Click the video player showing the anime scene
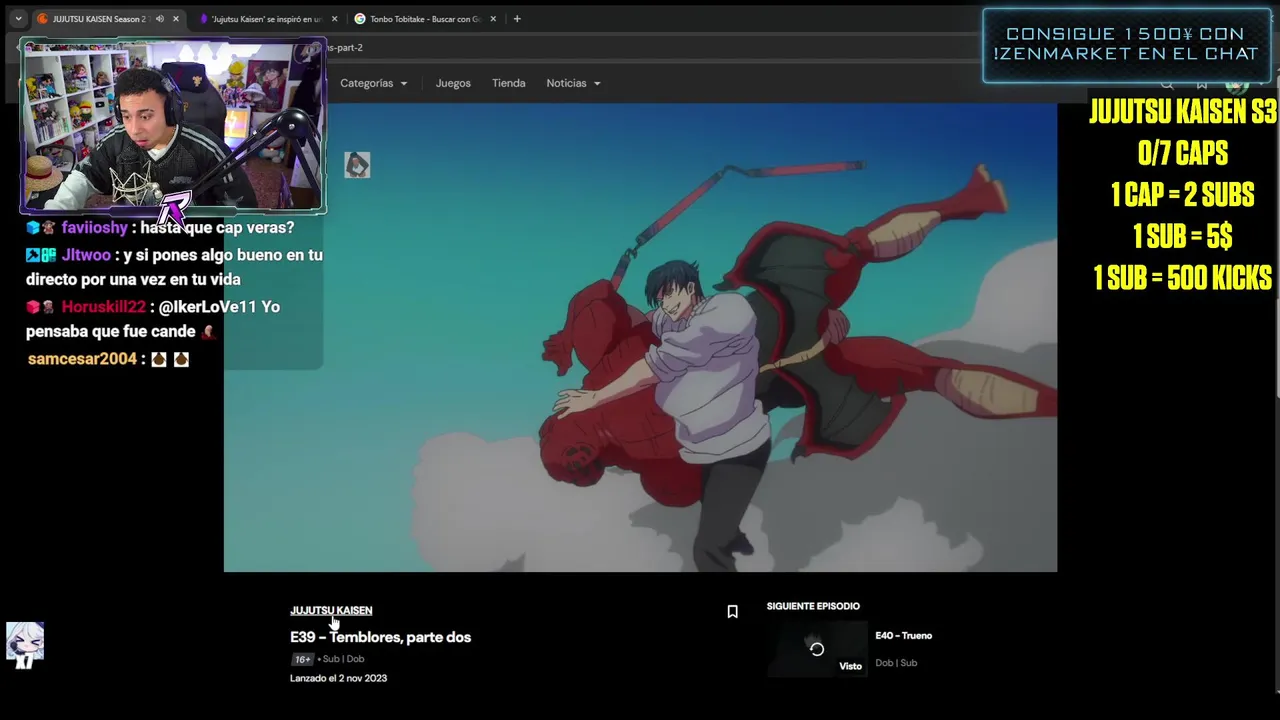 click(640, 338)
